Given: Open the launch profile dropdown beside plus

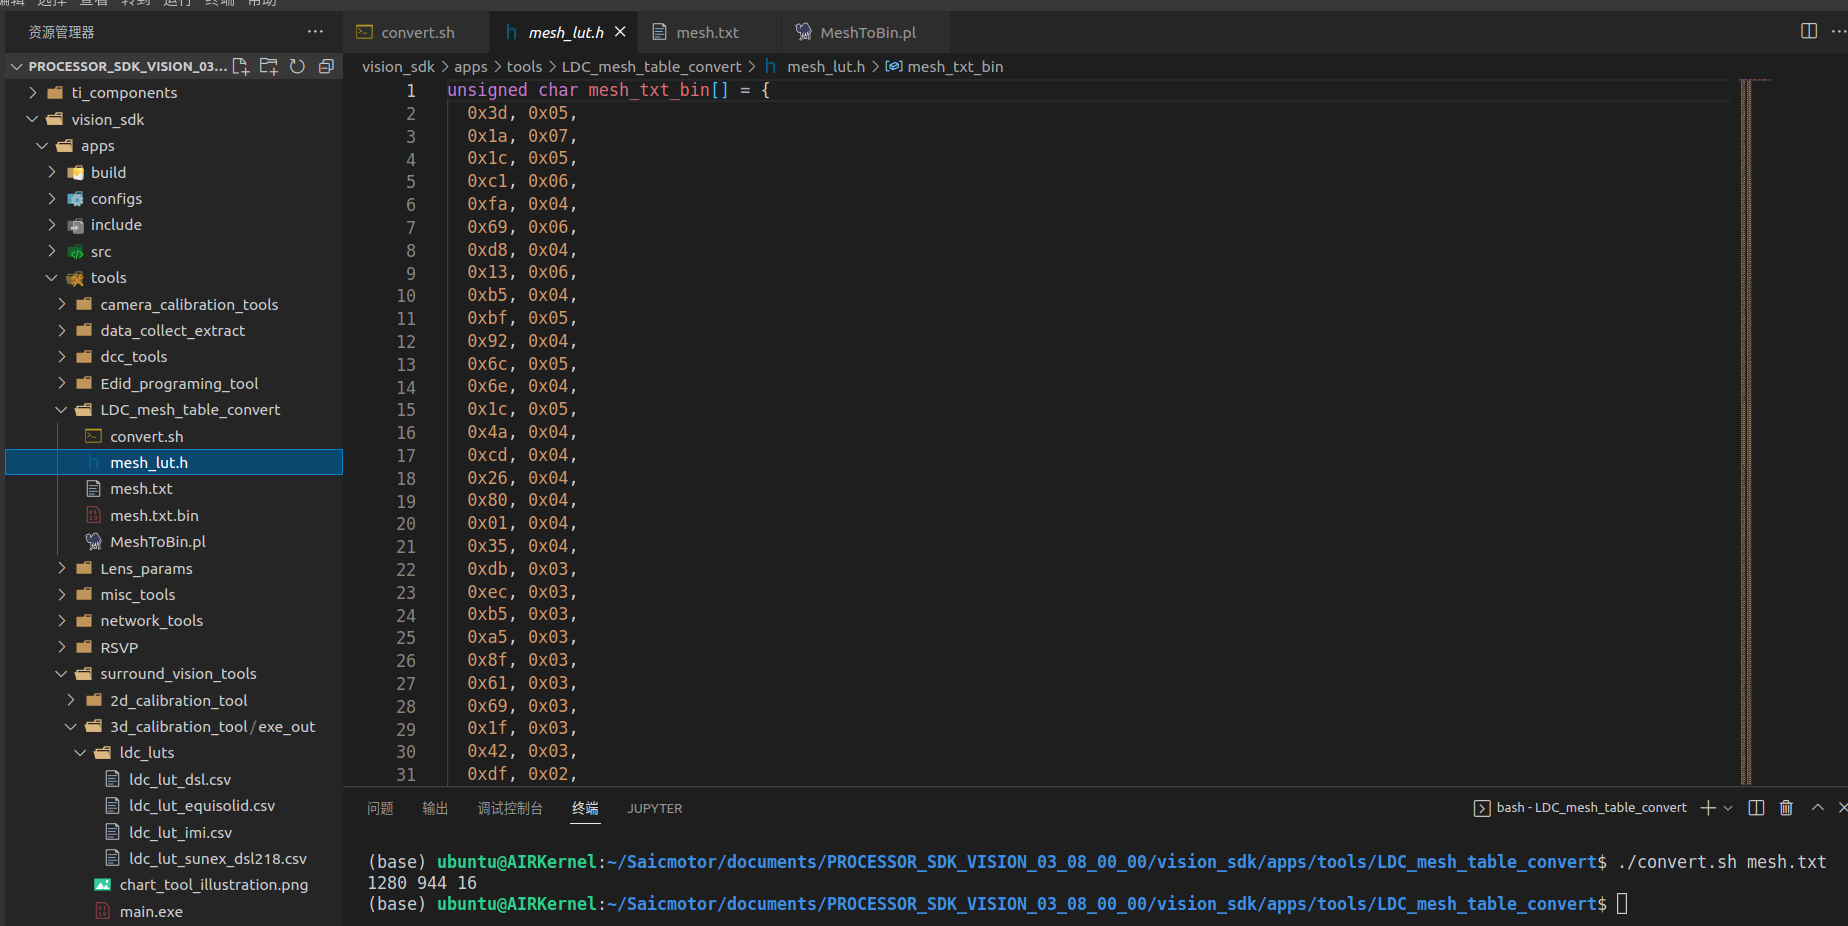Looking at the screenshot, I should (1728, 808).
